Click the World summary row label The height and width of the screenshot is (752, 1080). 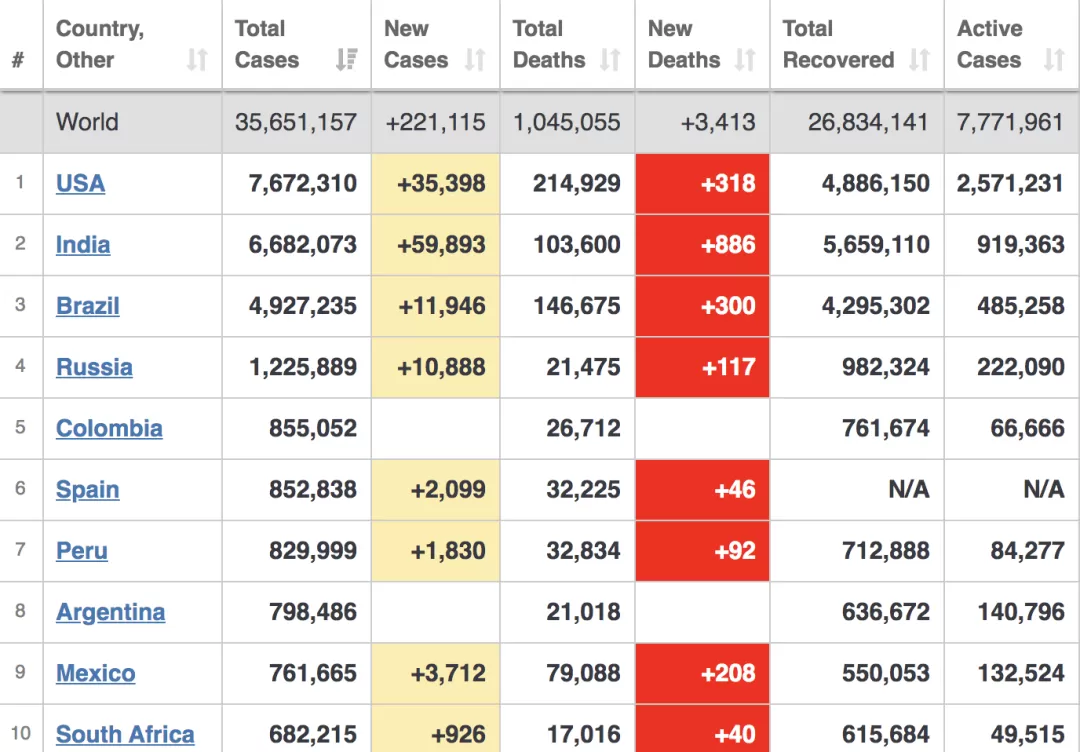(87, 123)
